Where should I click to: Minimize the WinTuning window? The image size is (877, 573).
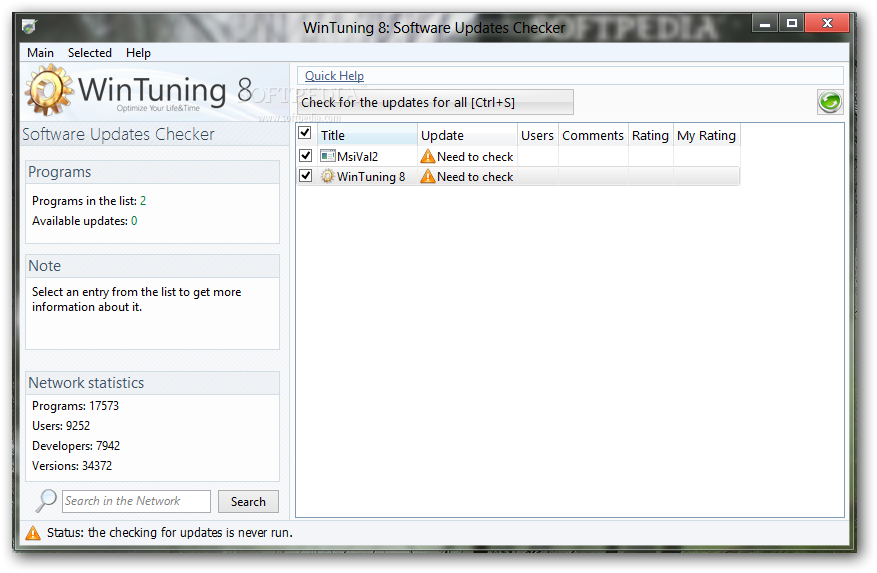[765, 24]
